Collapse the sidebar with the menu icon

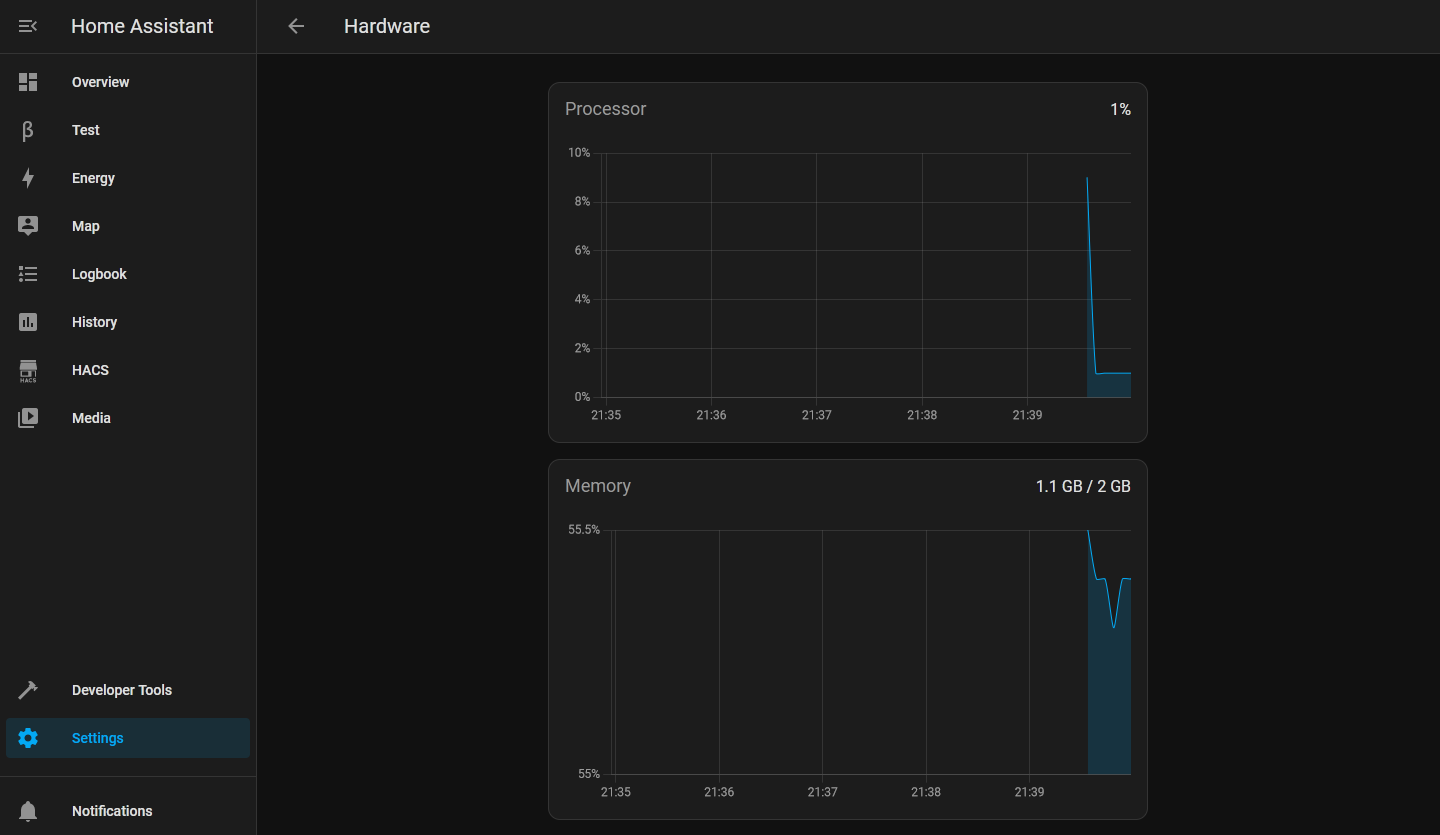(28, 26)
